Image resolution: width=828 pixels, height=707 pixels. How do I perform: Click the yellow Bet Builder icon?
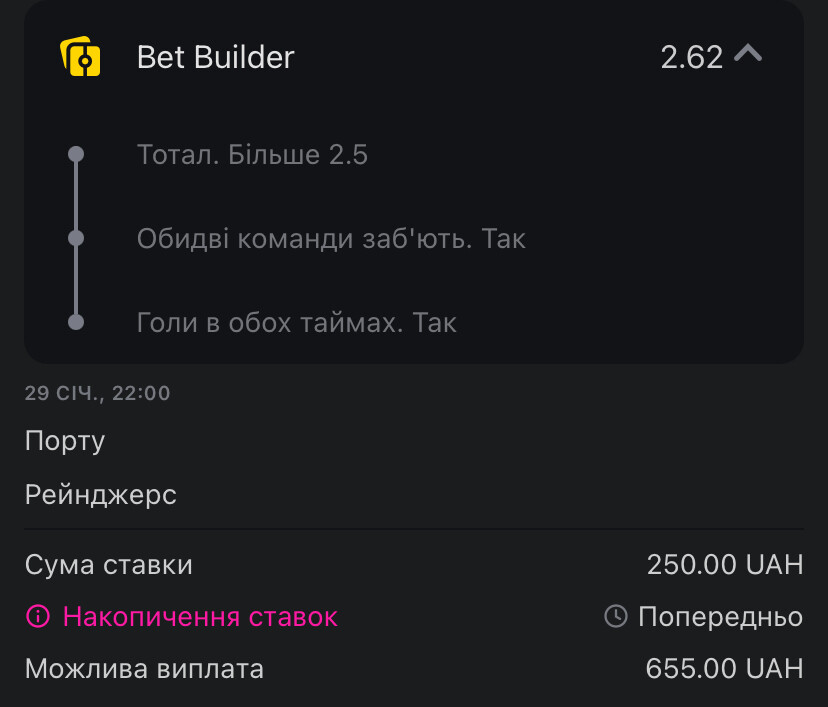(x=81, y=57)
